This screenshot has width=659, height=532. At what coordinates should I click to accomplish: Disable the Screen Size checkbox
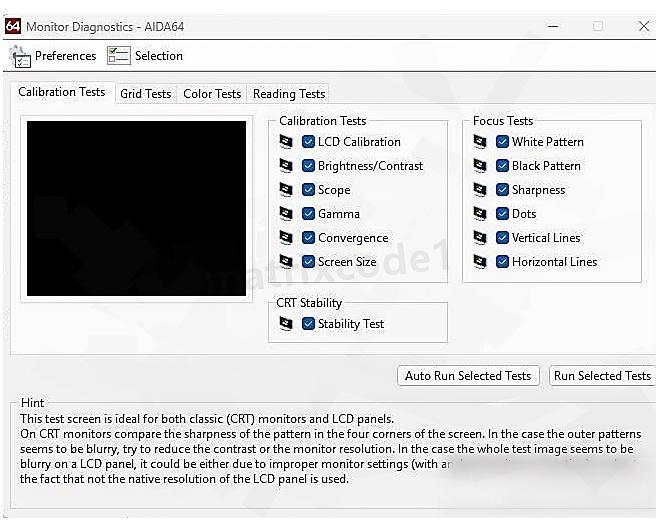(x=308, y=261)
